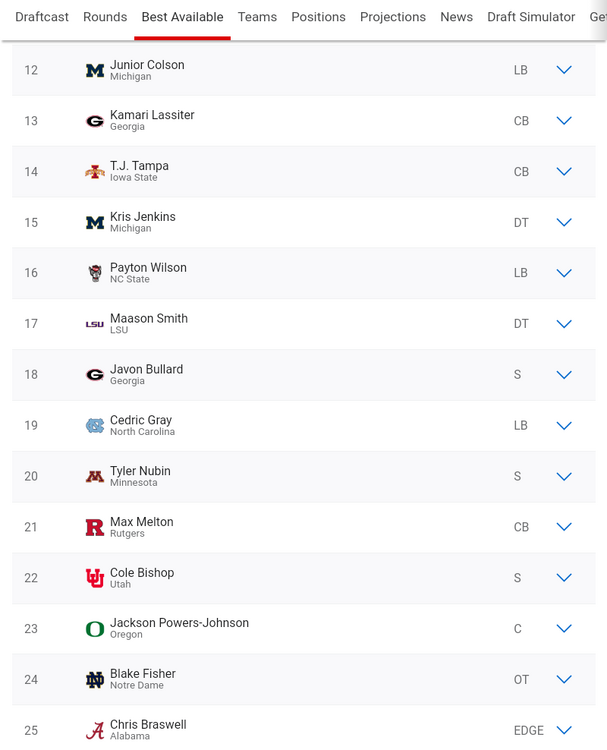
Task: Open the Positions tab
Action: point(318,17)
